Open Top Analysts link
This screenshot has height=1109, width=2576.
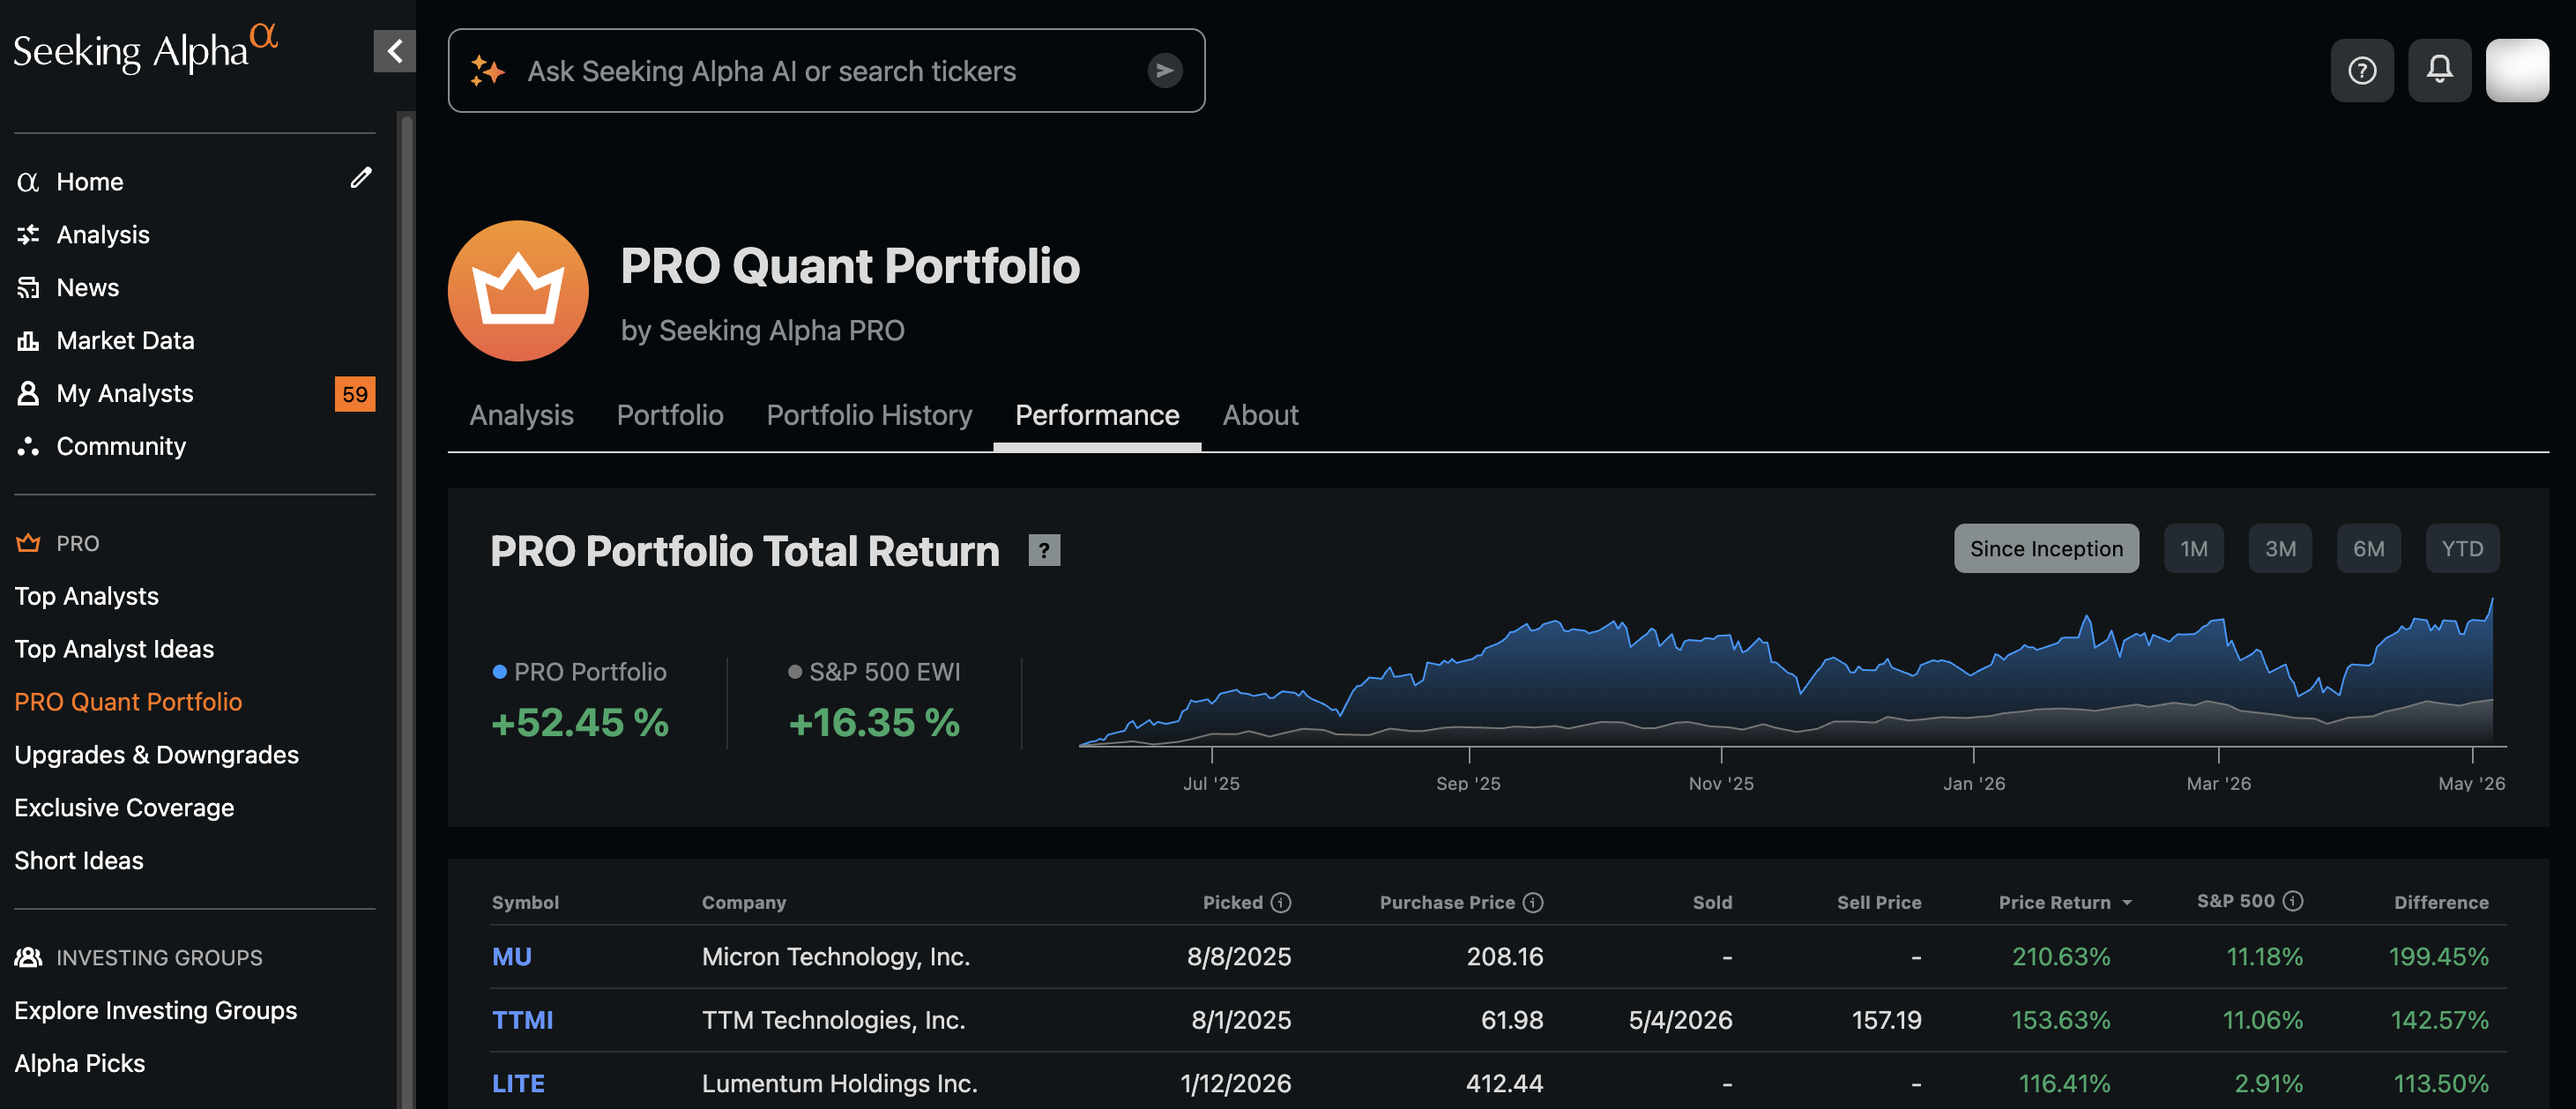pos(86,596)
